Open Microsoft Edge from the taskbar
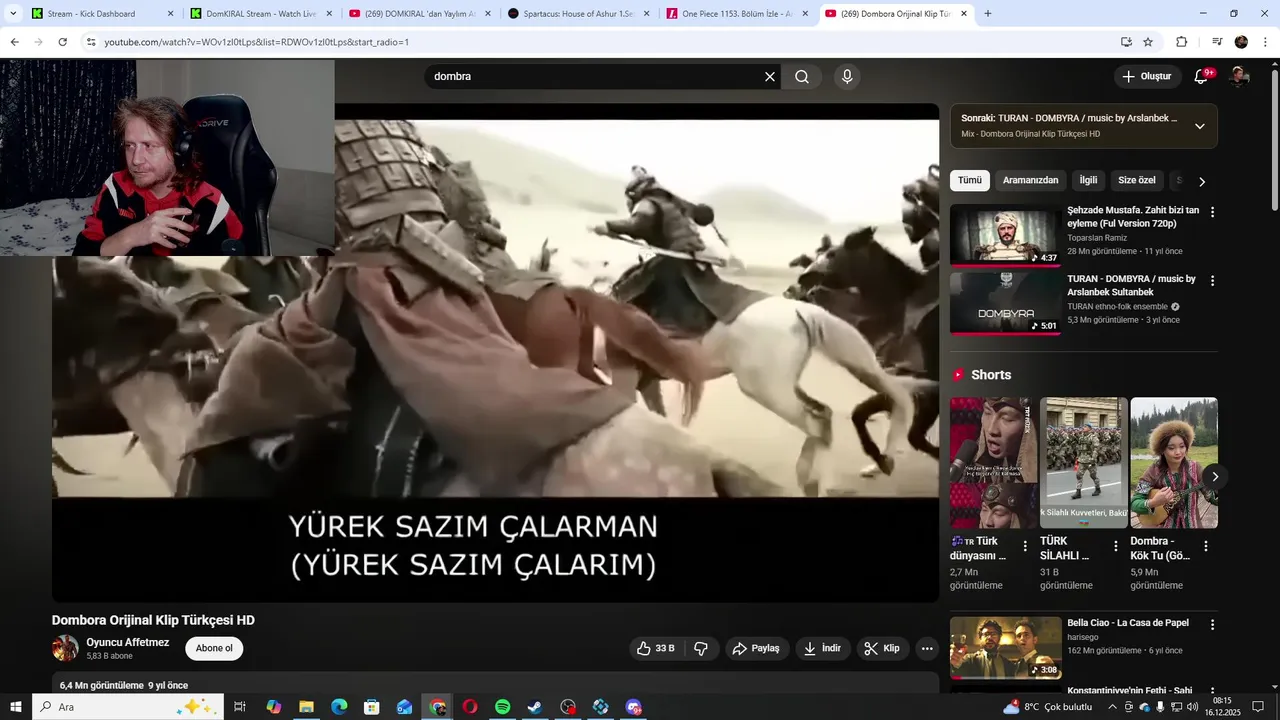 339,707
